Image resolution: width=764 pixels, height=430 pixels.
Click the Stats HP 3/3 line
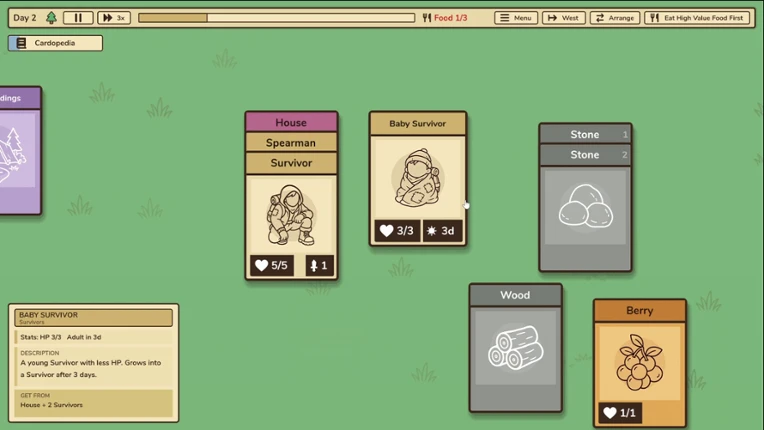60,337
